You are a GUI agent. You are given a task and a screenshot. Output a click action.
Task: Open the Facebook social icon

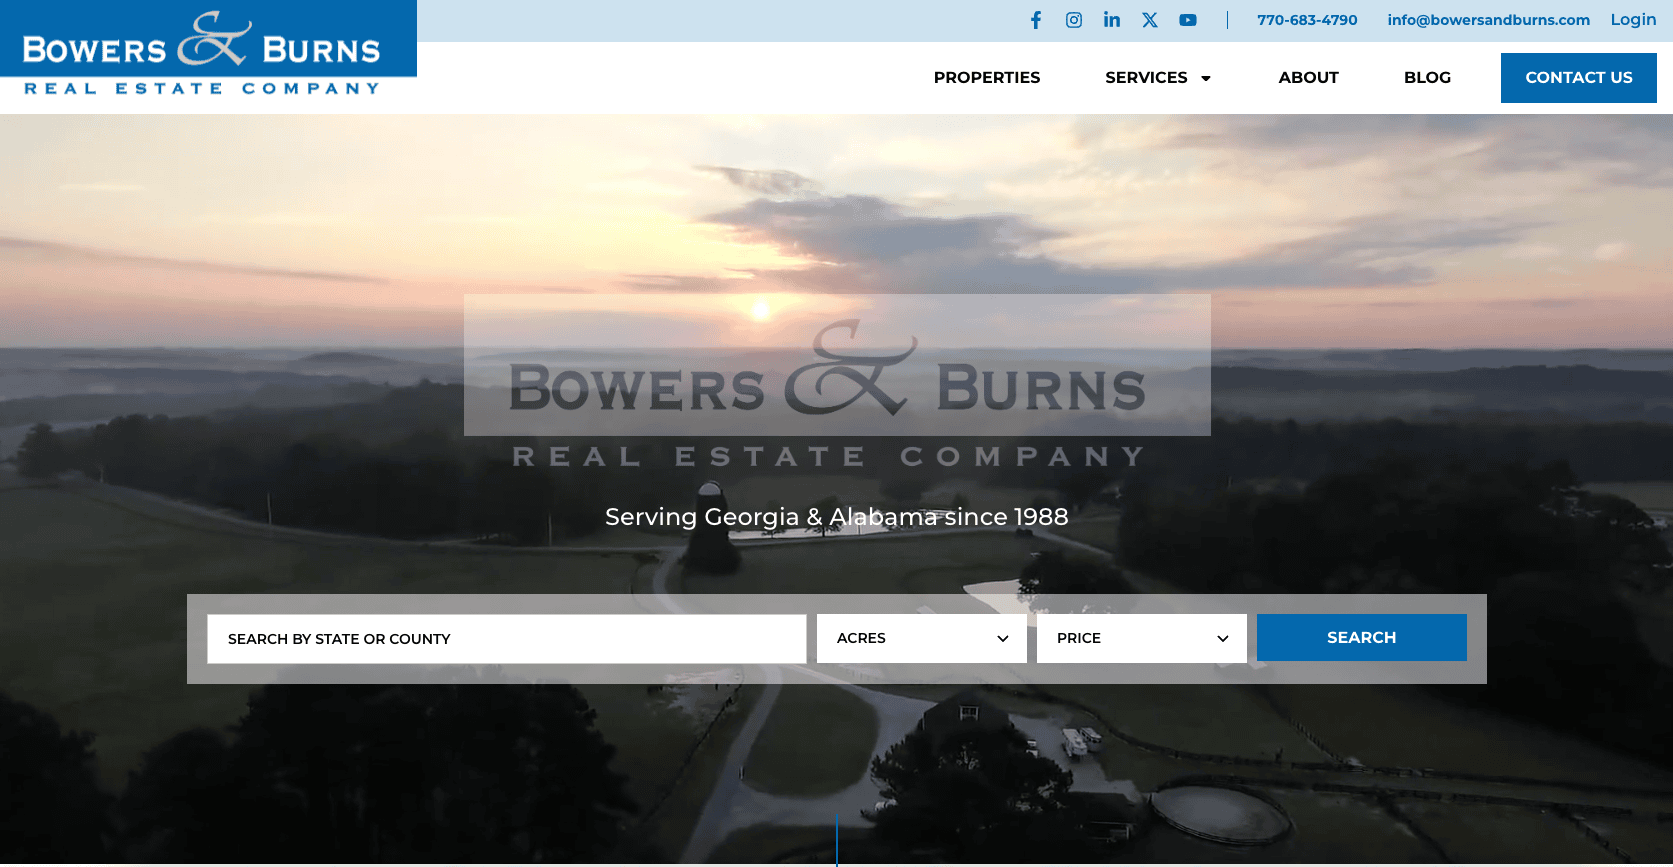[x=1036, y=20]
